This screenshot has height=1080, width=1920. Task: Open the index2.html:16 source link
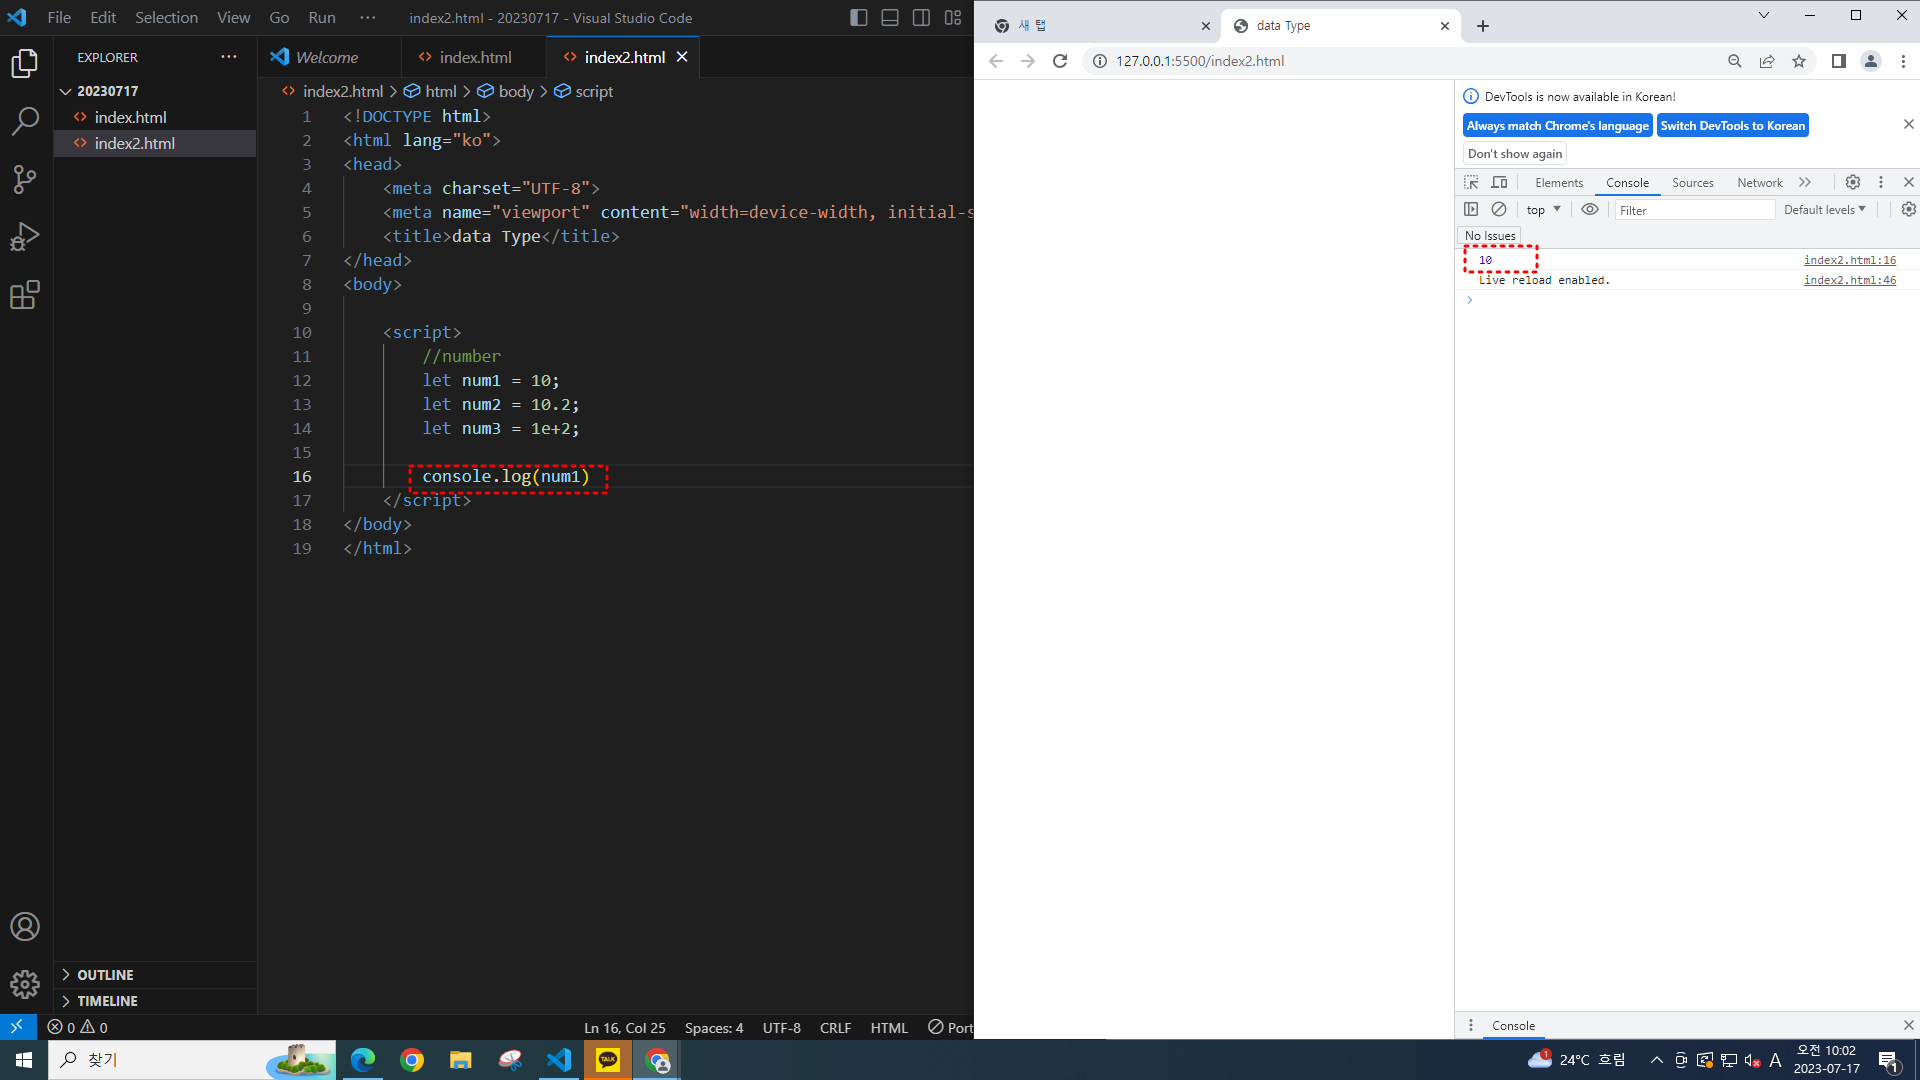pos(1849,260)
